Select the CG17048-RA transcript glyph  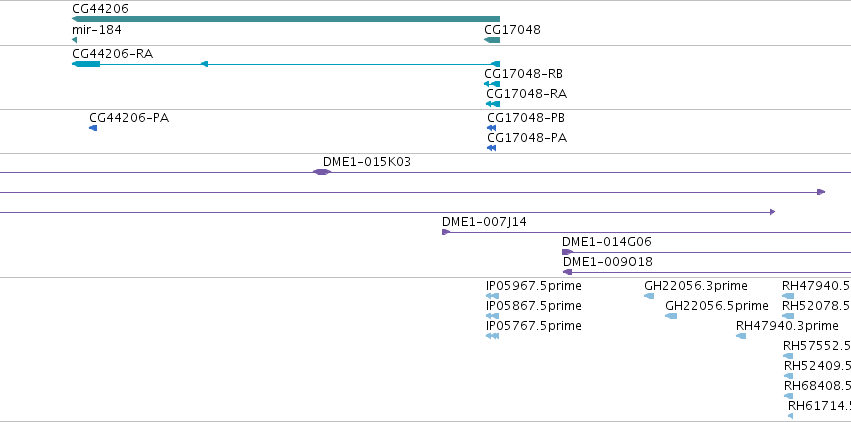493,104
